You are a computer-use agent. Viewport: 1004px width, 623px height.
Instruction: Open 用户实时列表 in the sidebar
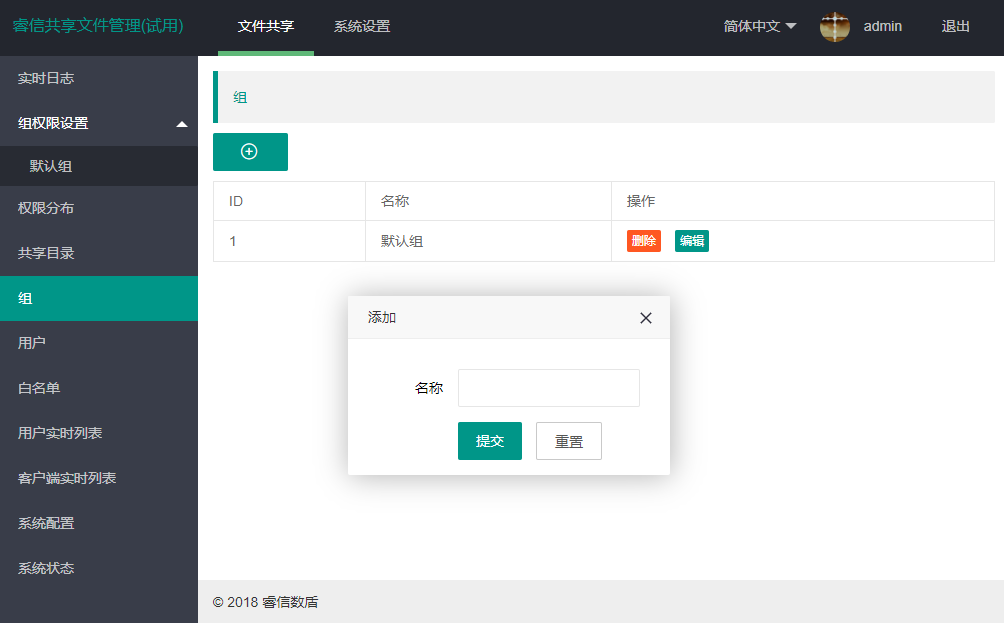[99, 433]
